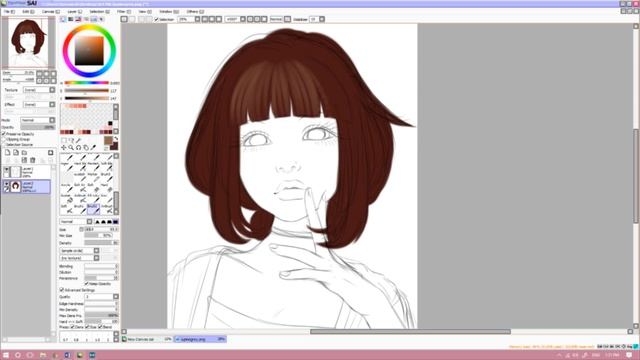Select the move tool
The width and height of the screenshot is (640, 360).
(x=64, y=147)
